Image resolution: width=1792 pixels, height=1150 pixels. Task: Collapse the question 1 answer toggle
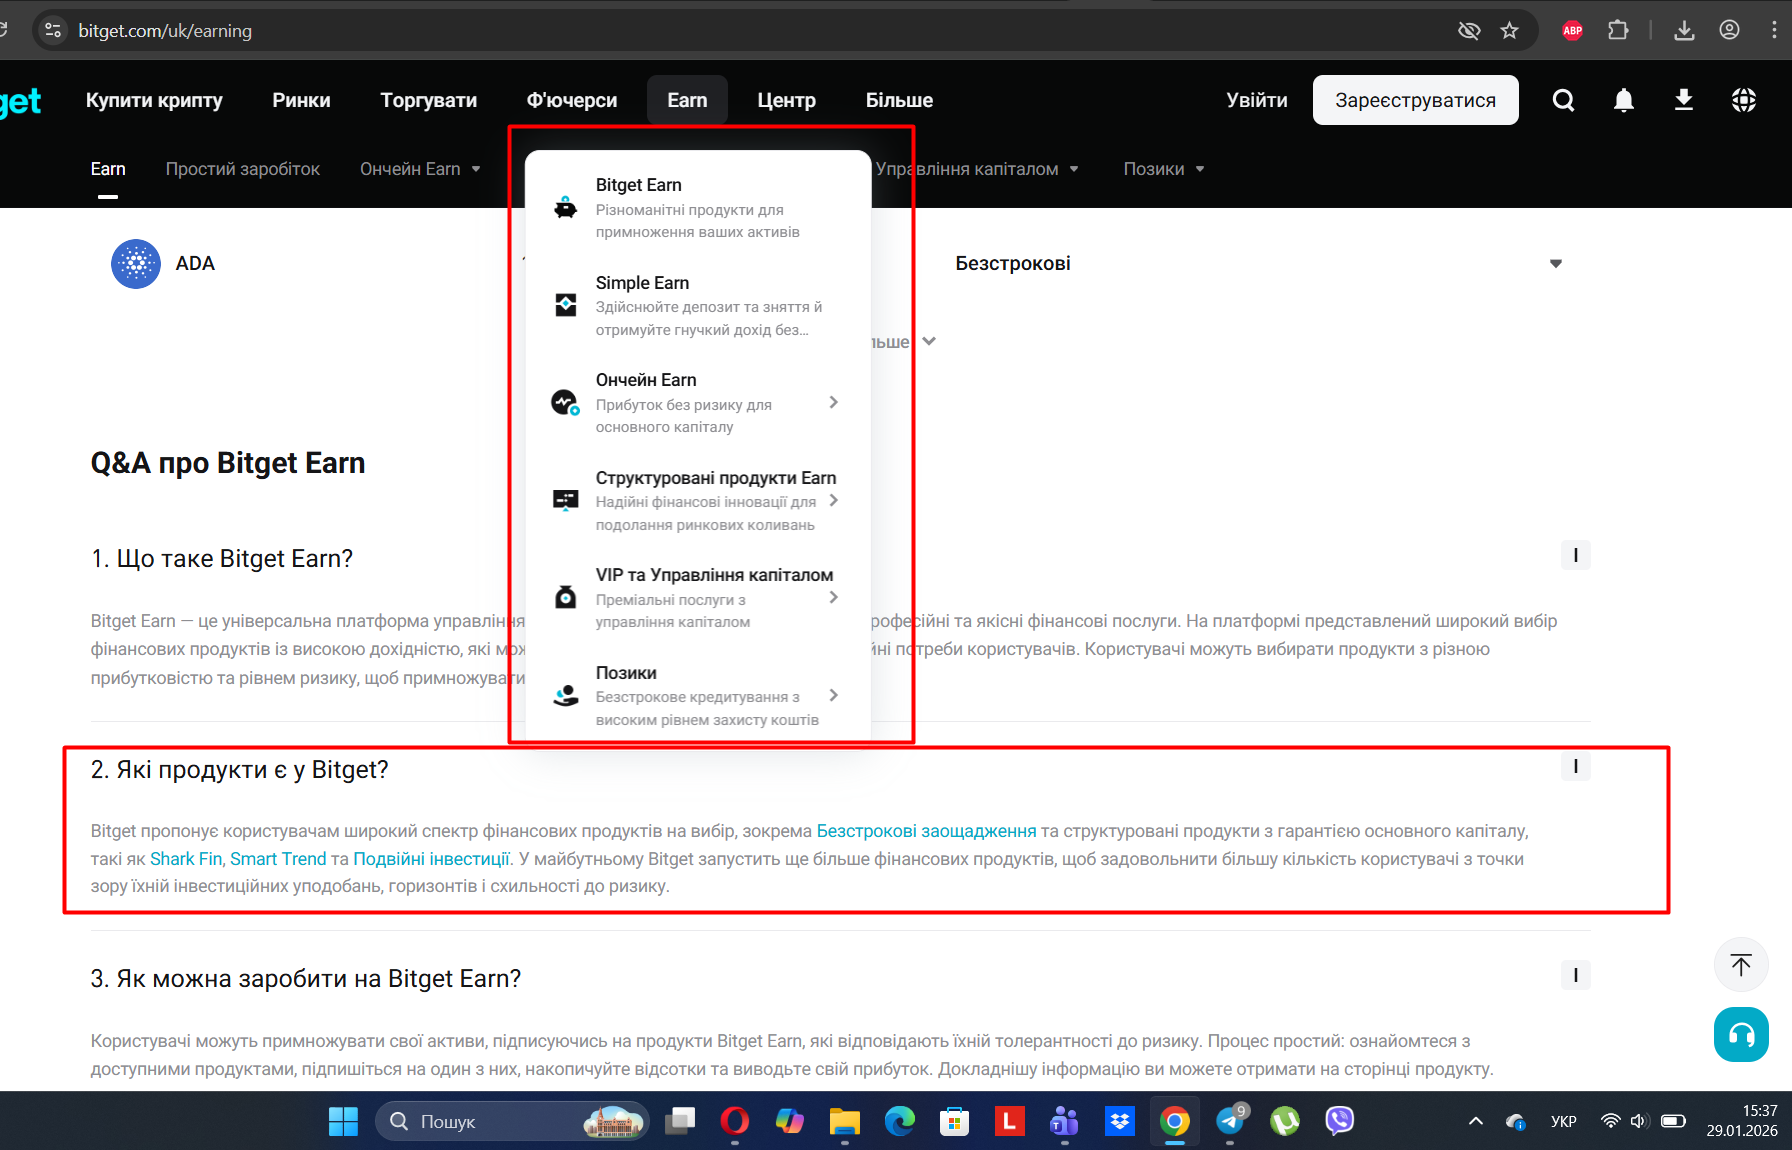click(1576, 555)
